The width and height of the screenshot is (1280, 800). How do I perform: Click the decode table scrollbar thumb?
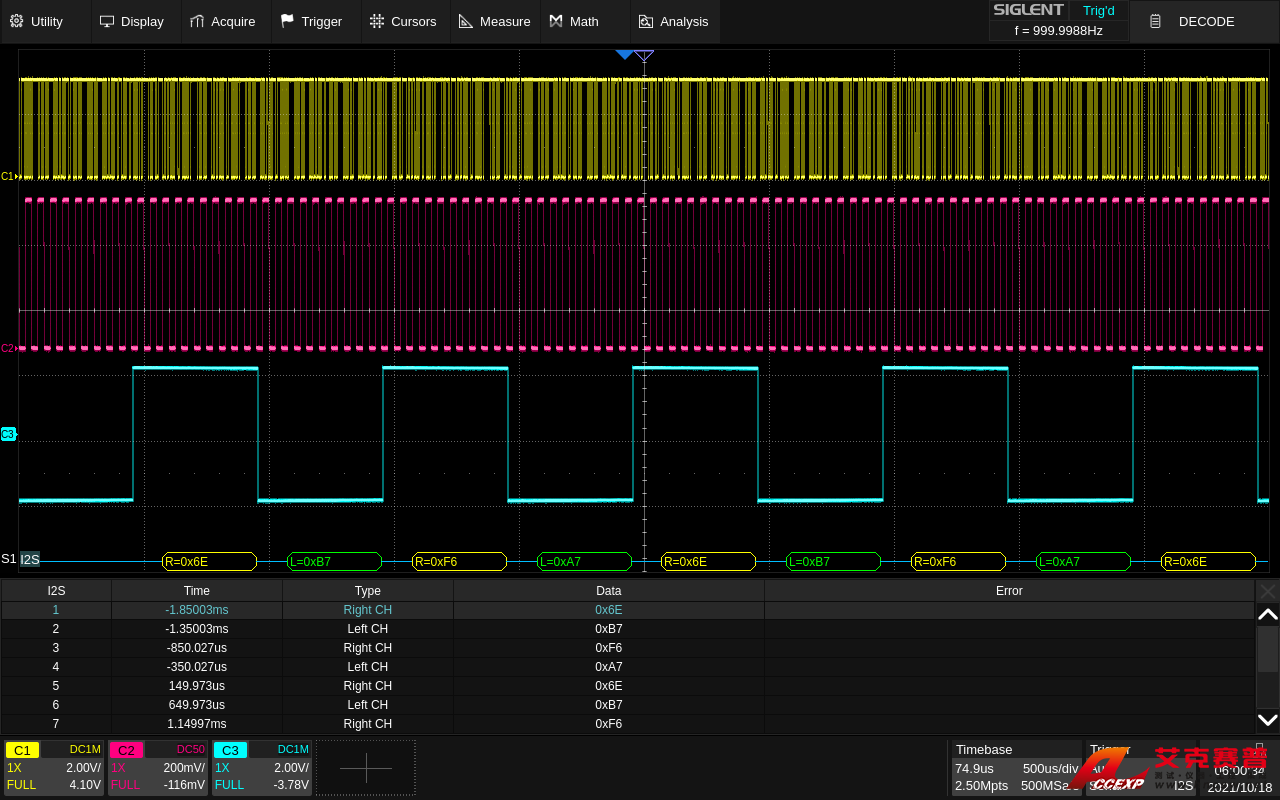(x=1267, y=651)
